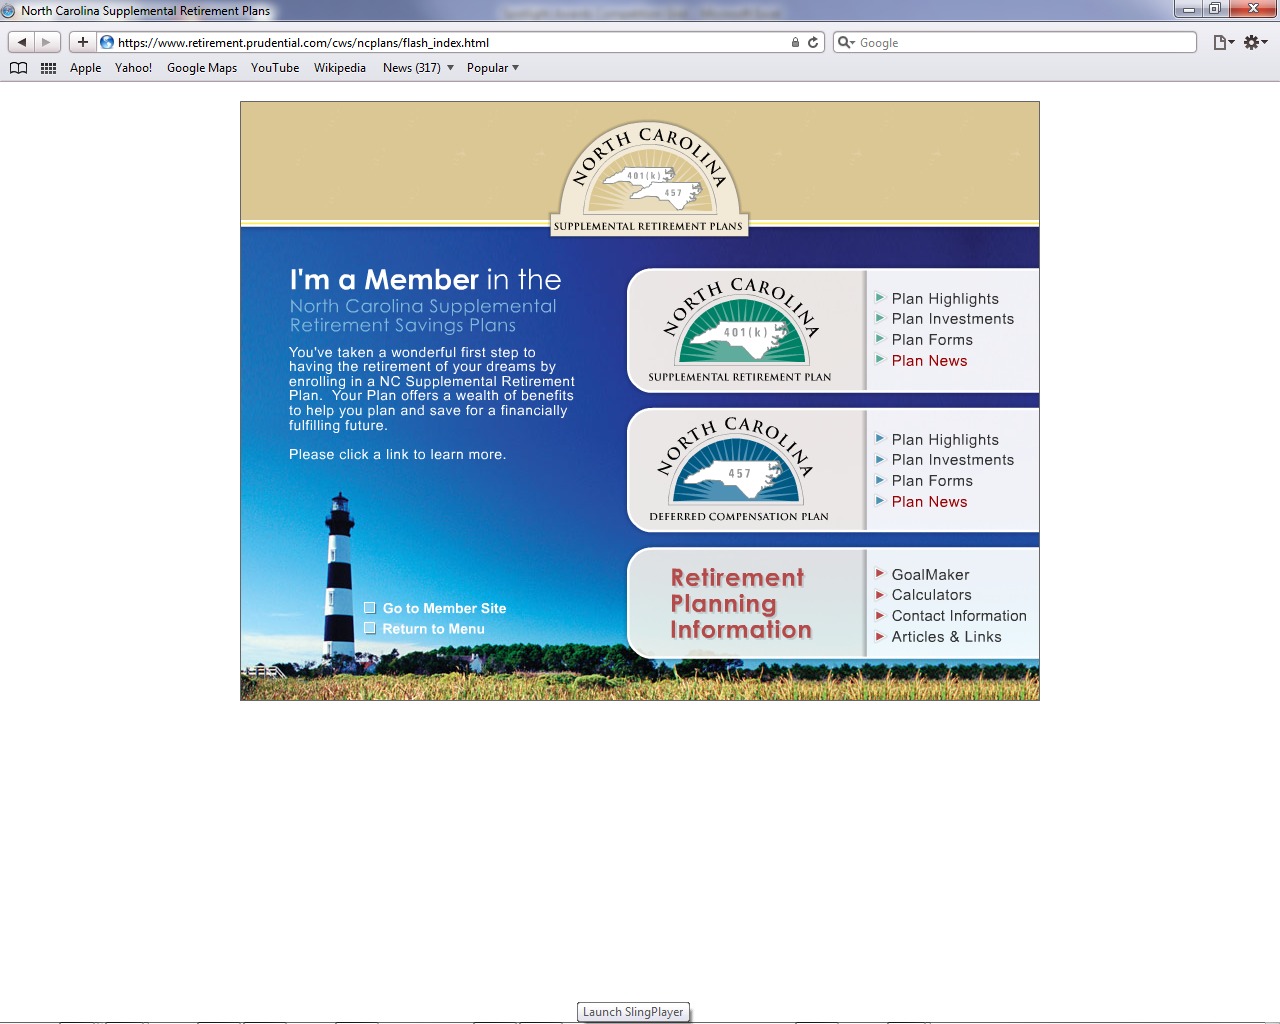Open the Google Maps bookmark
The width and height of the screenshot is (1280, 1024).
point(201,68)
